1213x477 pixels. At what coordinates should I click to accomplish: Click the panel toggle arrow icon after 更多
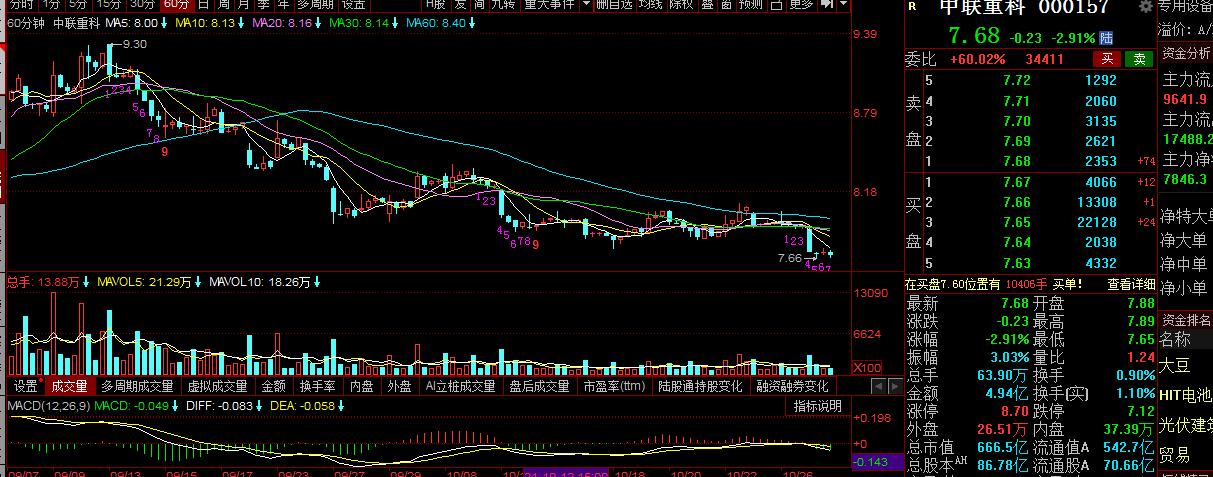tap(826, 5)
